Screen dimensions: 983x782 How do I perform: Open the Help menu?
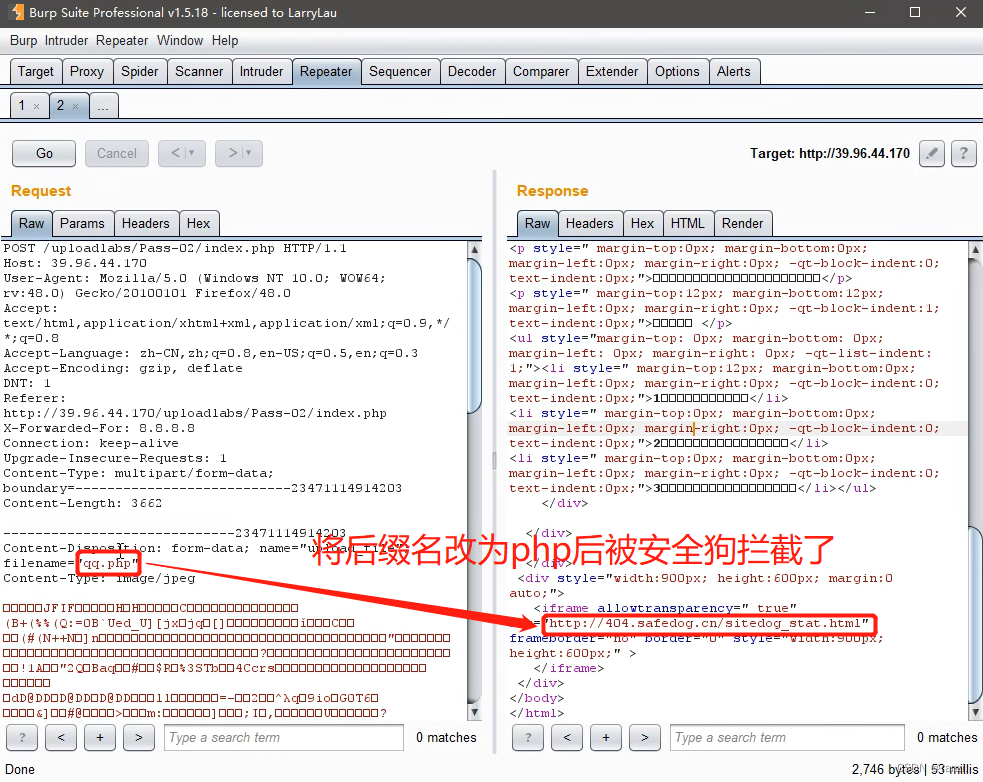coord(225,41)
